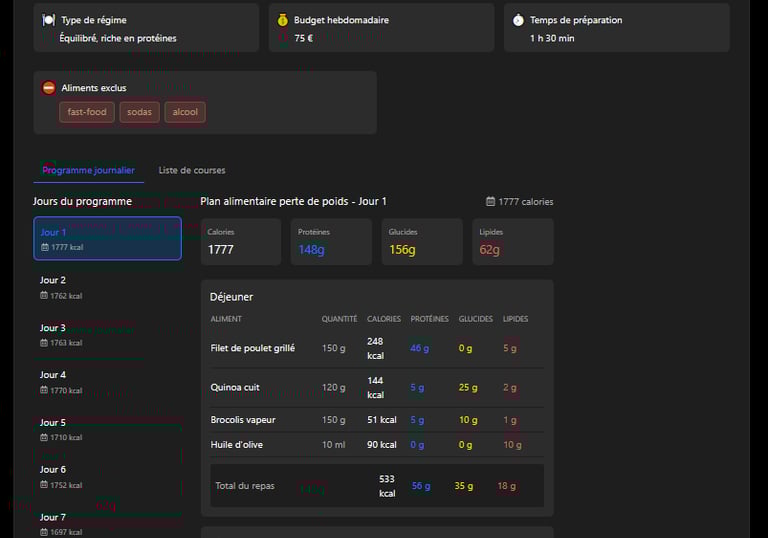Select Jour 7 in the day list
This screenshot has height=538, width=768.
click(x=107, y=524)
